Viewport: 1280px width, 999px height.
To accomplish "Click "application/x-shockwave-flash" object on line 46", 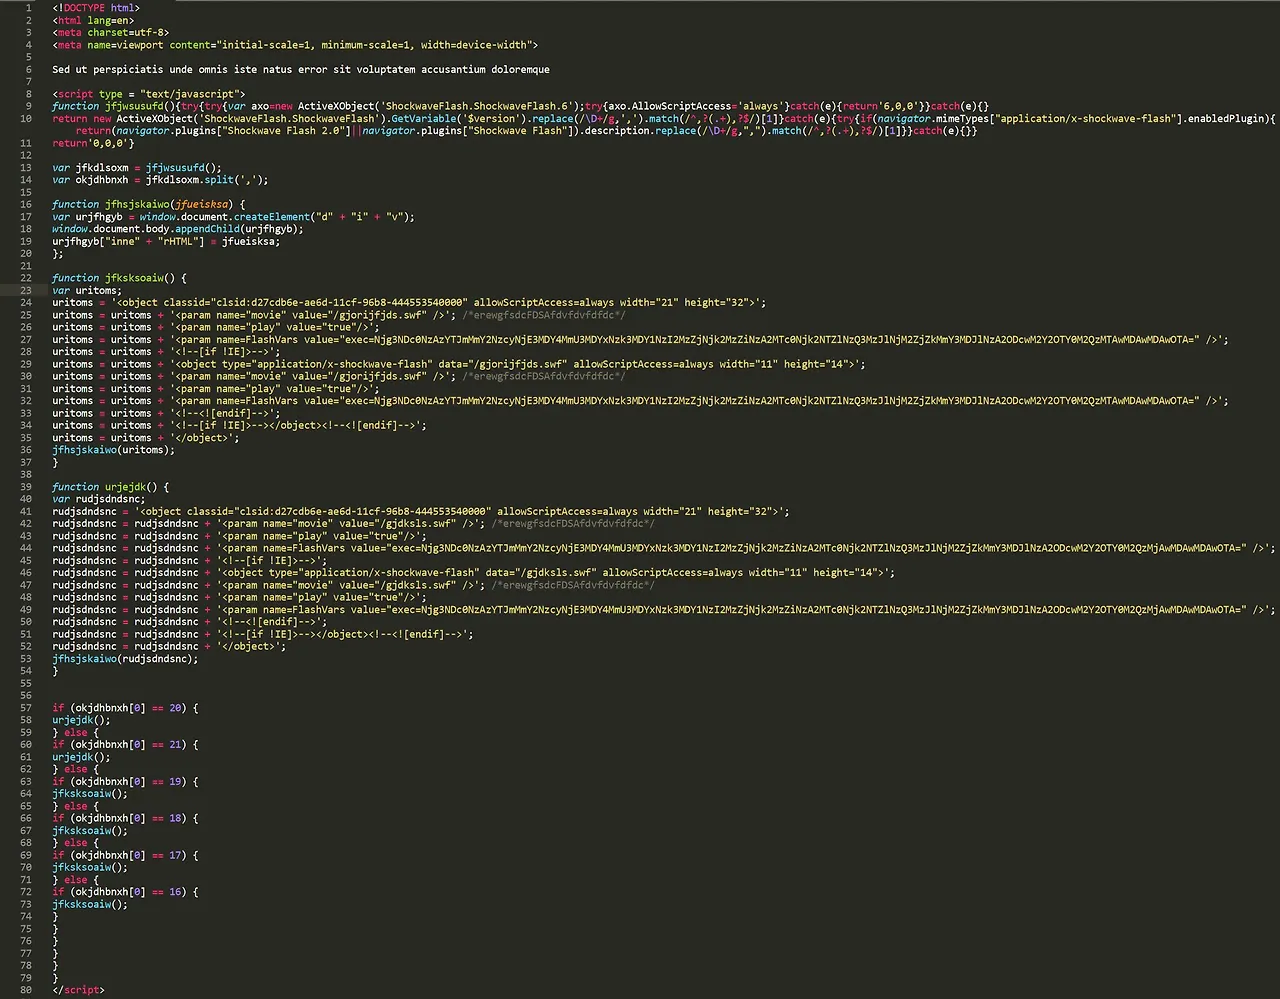I will (x=474, y=573).
